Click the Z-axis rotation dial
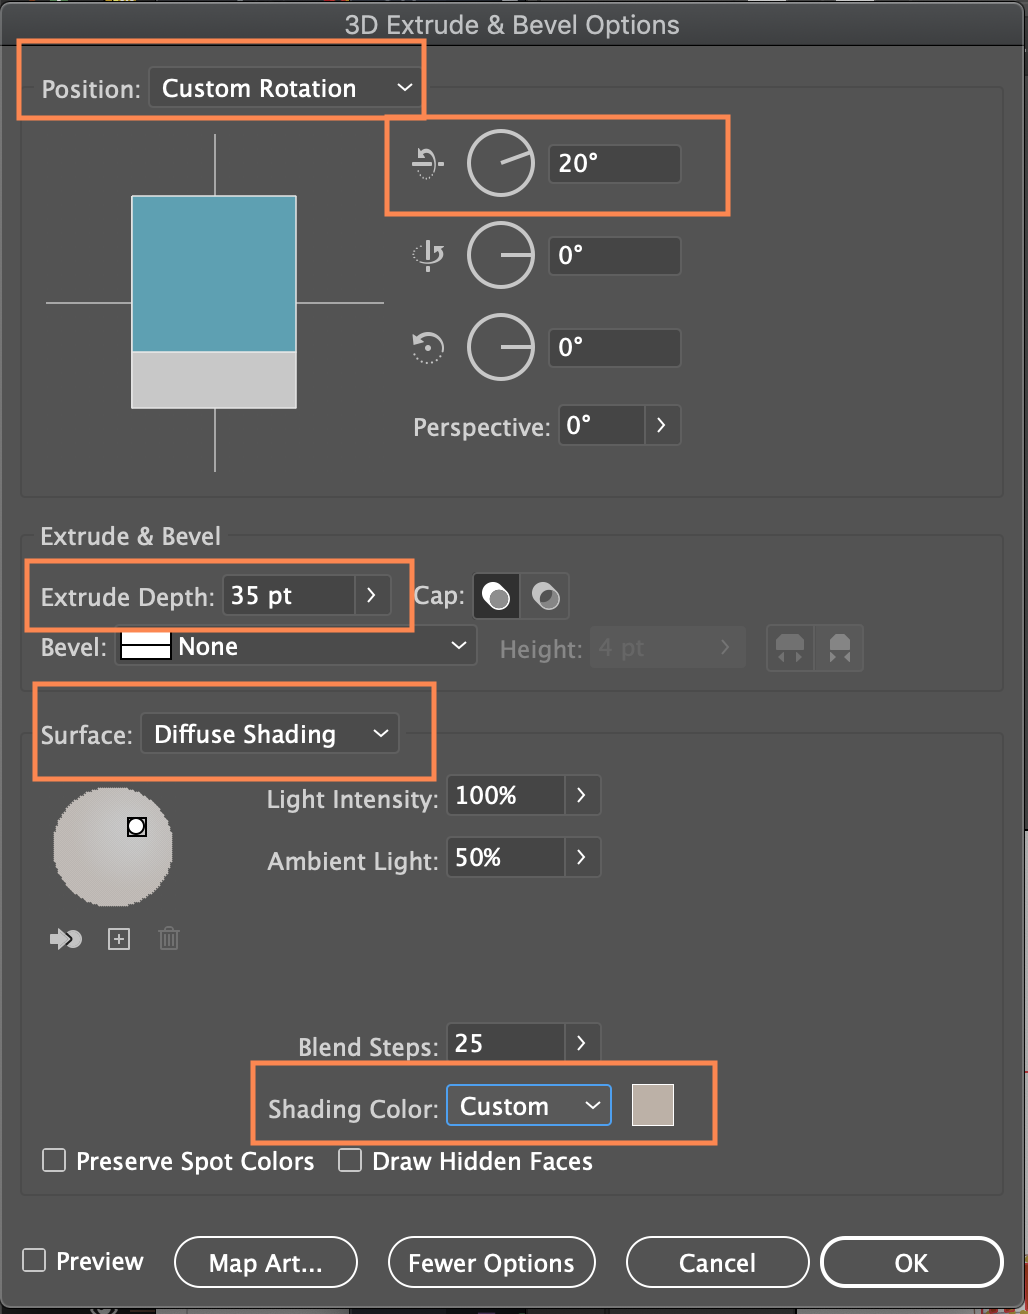The image size is (1028, 1314). coord(501,347)
